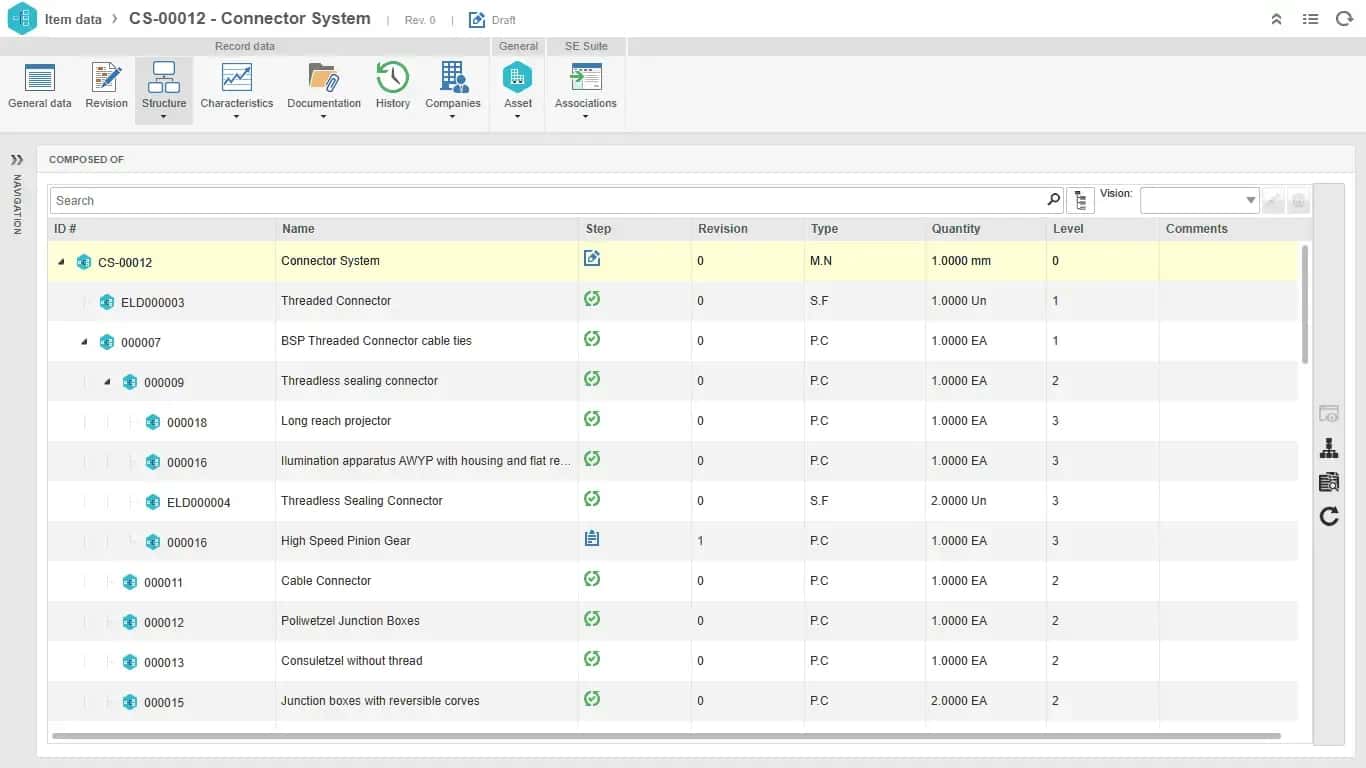Click the horizontal scrollbar below the table
This screenshot has width=1366, height=768.
pyautogui.click(x=666, y=736)
